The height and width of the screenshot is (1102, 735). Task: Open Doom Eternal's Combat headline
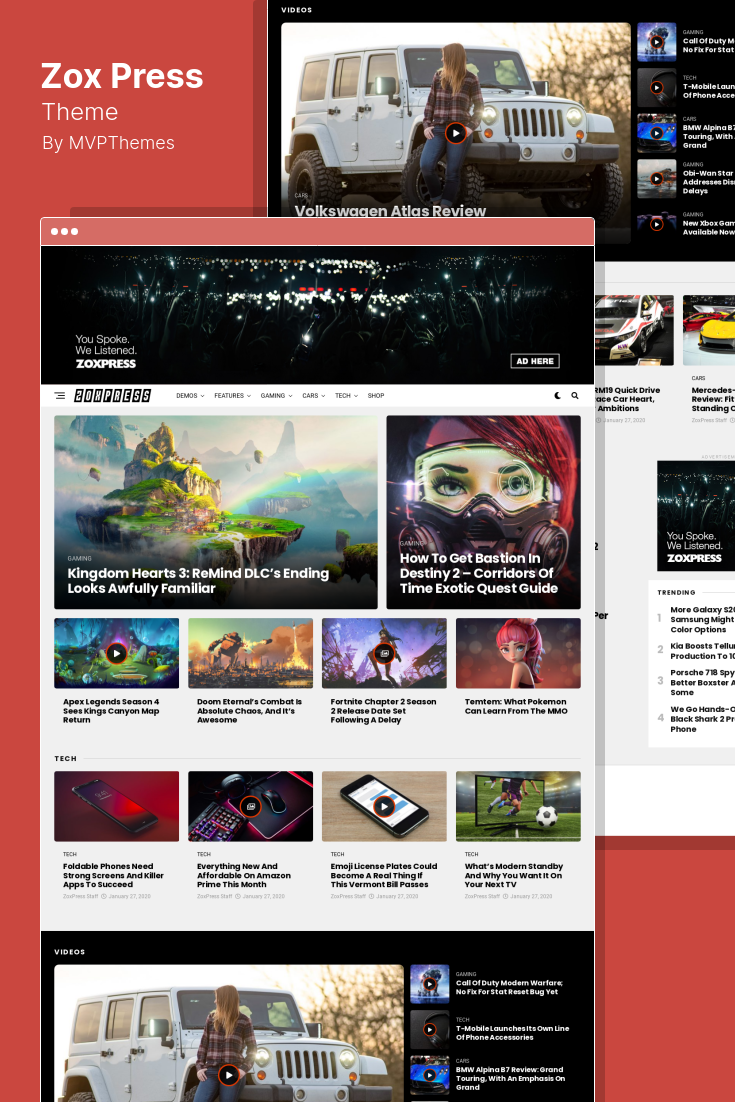tap(249, 711)
